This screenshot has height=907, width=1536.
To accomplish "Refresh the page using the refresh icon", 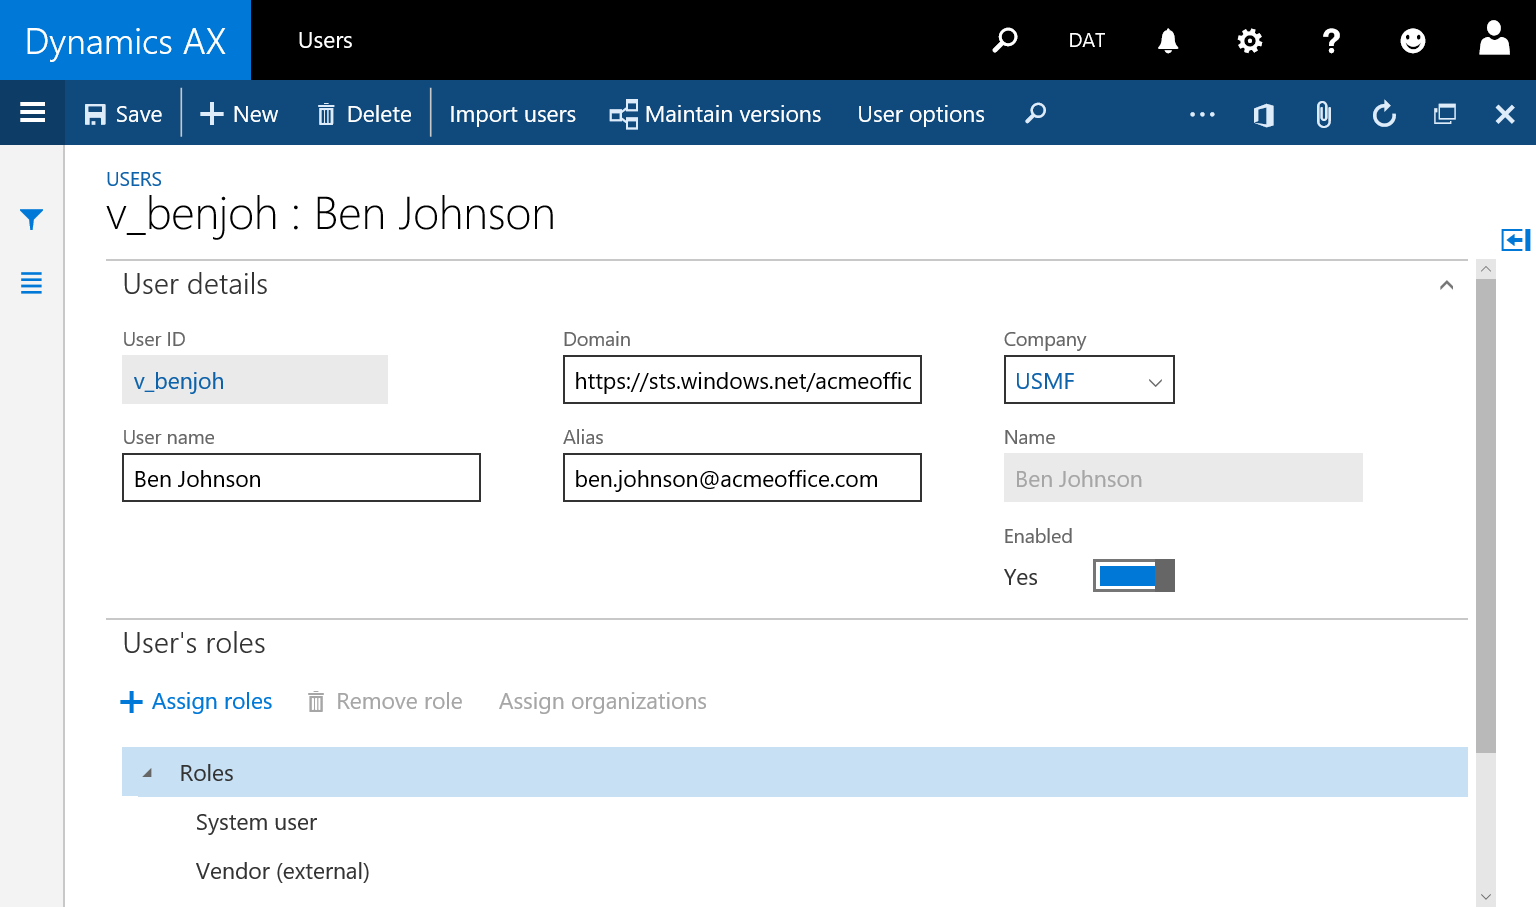I will point(1384,114).
